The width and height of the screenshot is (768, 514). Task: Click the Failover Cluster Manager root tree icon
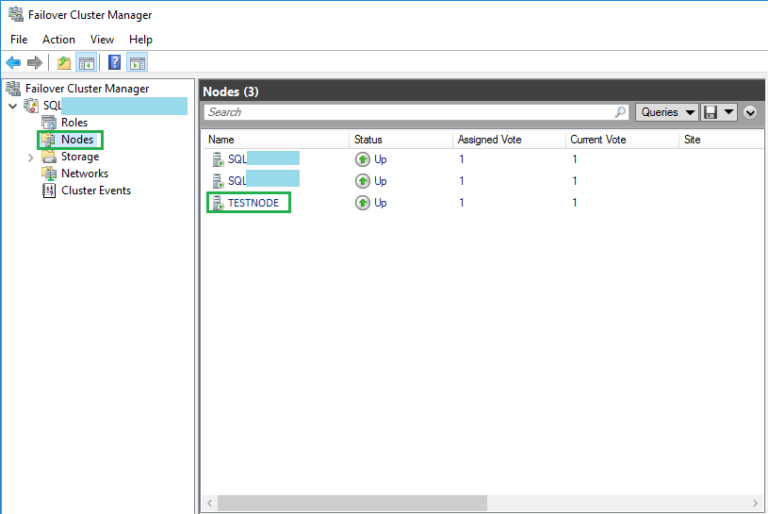click(13, 88)
